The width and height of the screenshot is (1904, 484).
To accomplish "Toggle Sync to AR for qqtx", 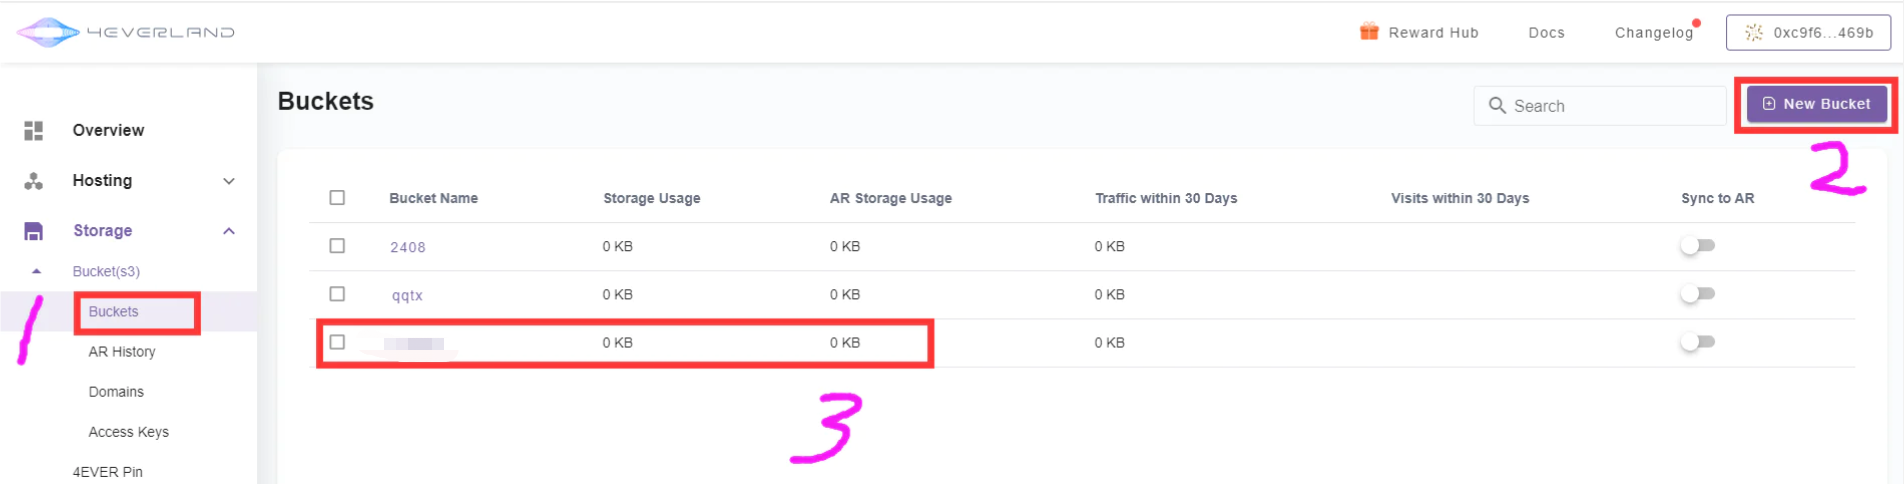I will coord(1698,293).
